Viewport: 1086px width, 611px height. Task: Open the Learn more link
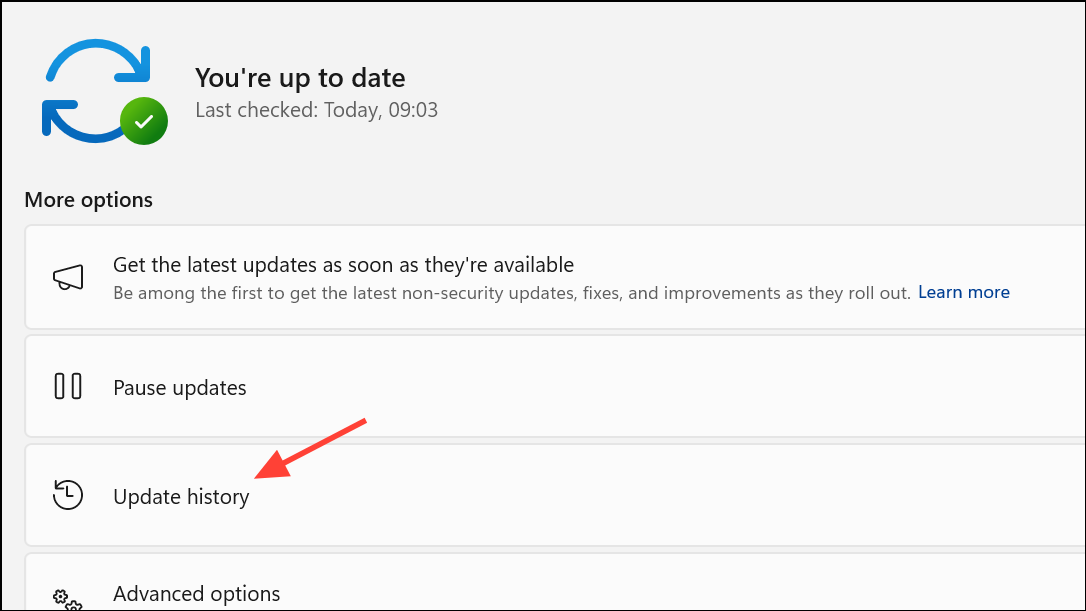[963, 292]
